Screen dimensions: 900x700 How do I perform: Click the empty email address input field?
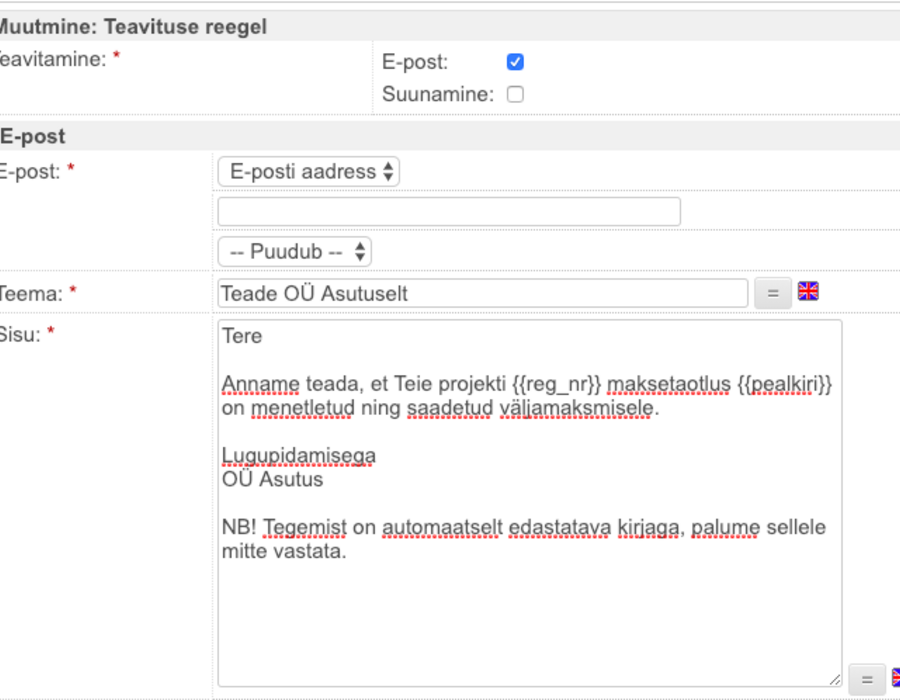pyautogui.click(x=449, y=212)
